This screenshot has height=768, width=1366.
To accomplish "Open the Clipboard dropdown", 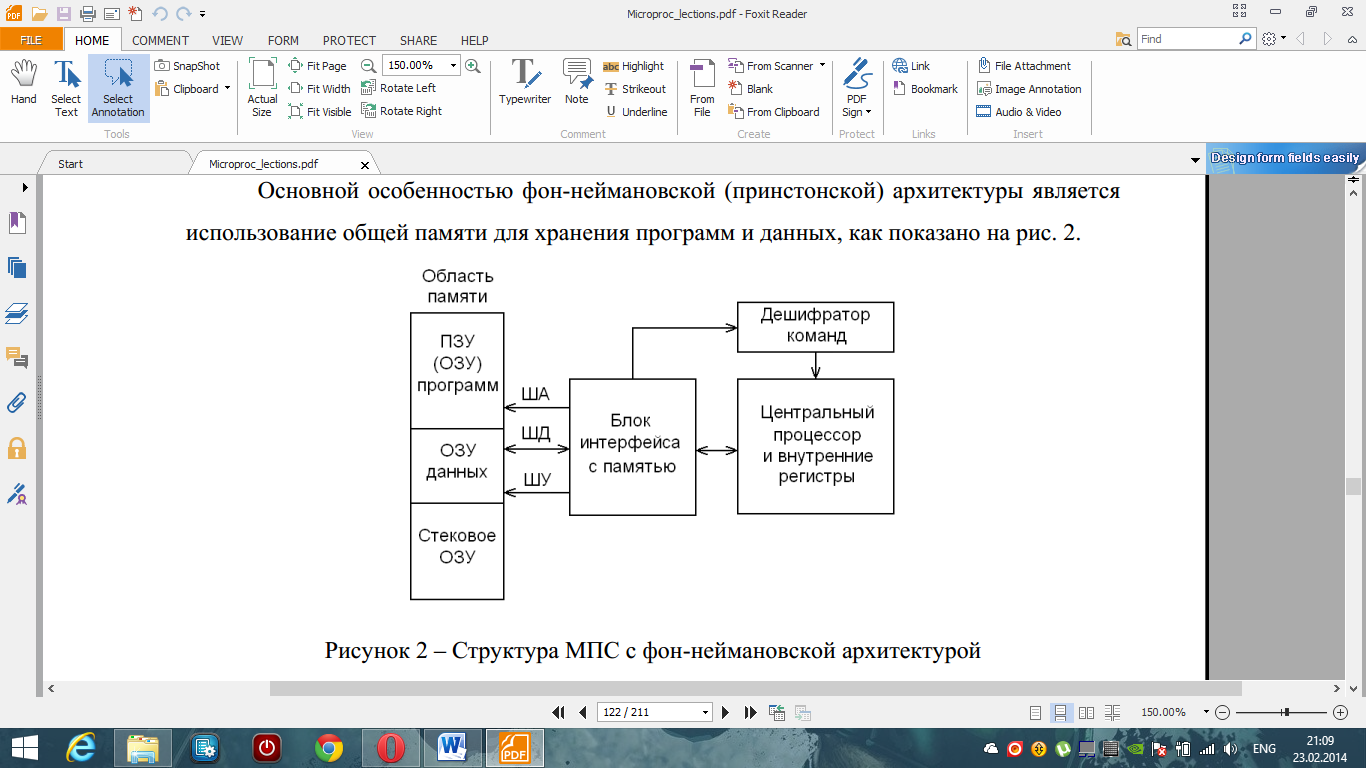I will (x=227, y=89).
